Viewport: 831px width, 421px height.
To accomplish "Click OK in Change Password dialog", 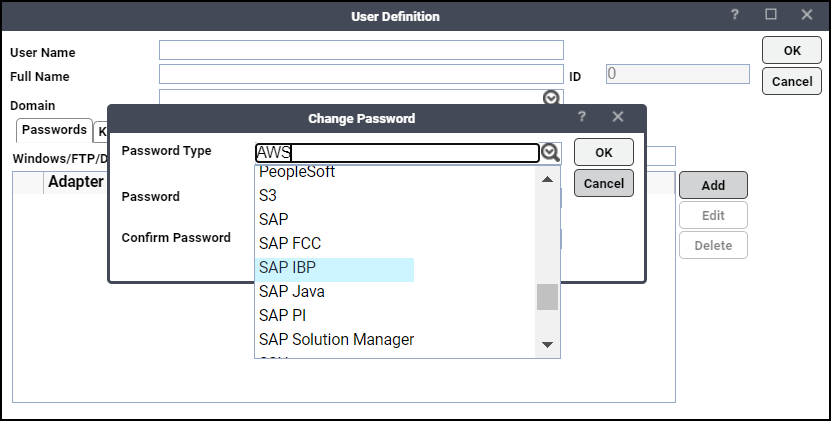I will pos(604,153).
